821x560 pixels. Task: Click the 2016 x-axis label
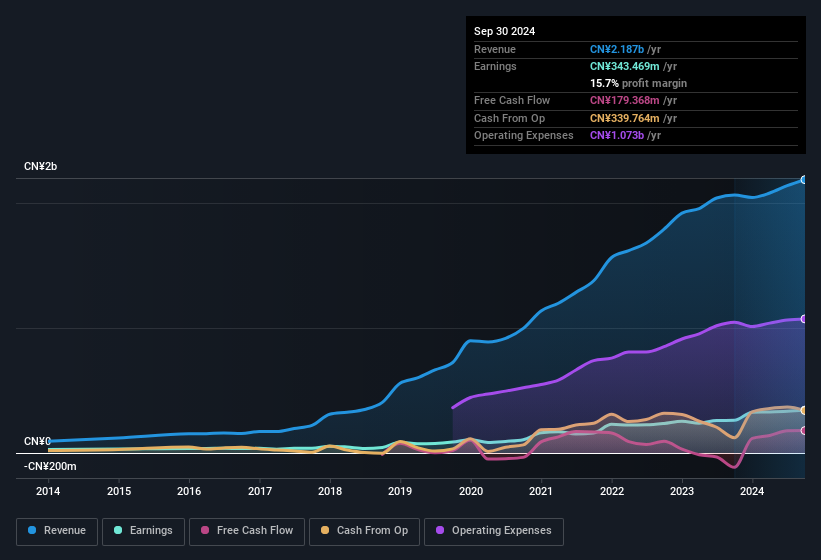pos(189,491)
